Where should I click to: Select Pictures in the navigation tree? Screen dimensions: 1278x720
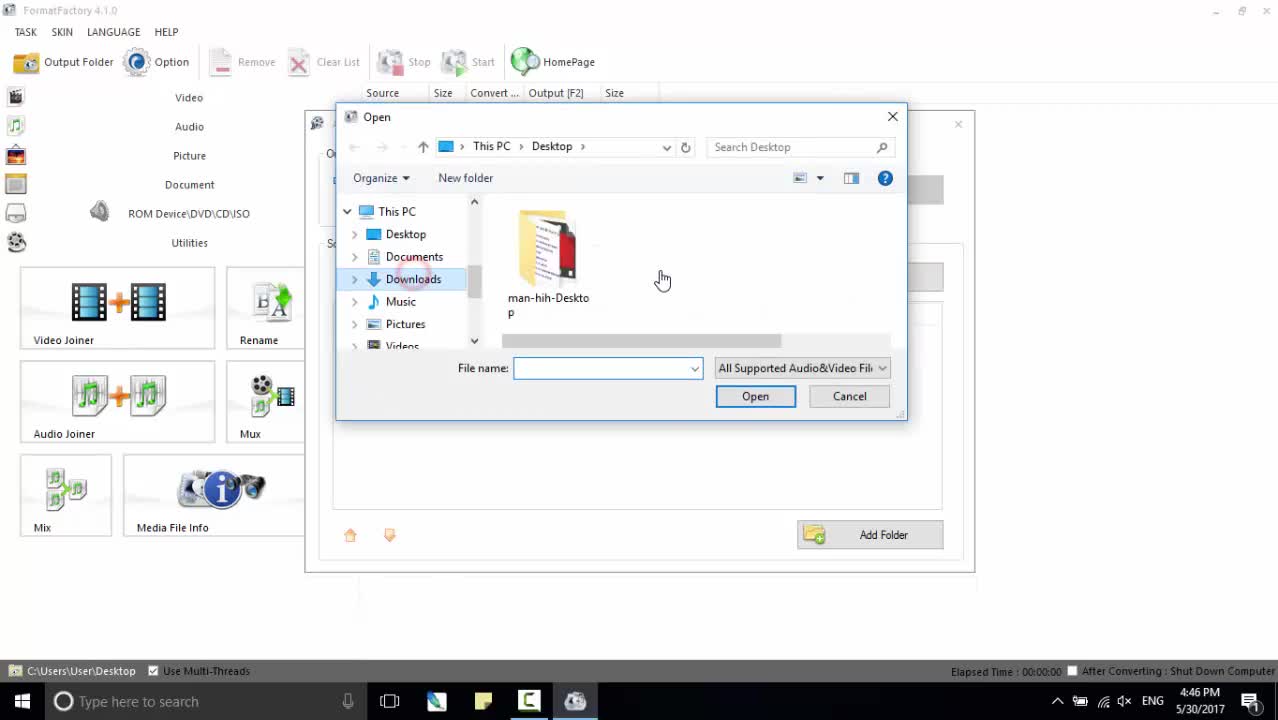click(x=405, y=324)
